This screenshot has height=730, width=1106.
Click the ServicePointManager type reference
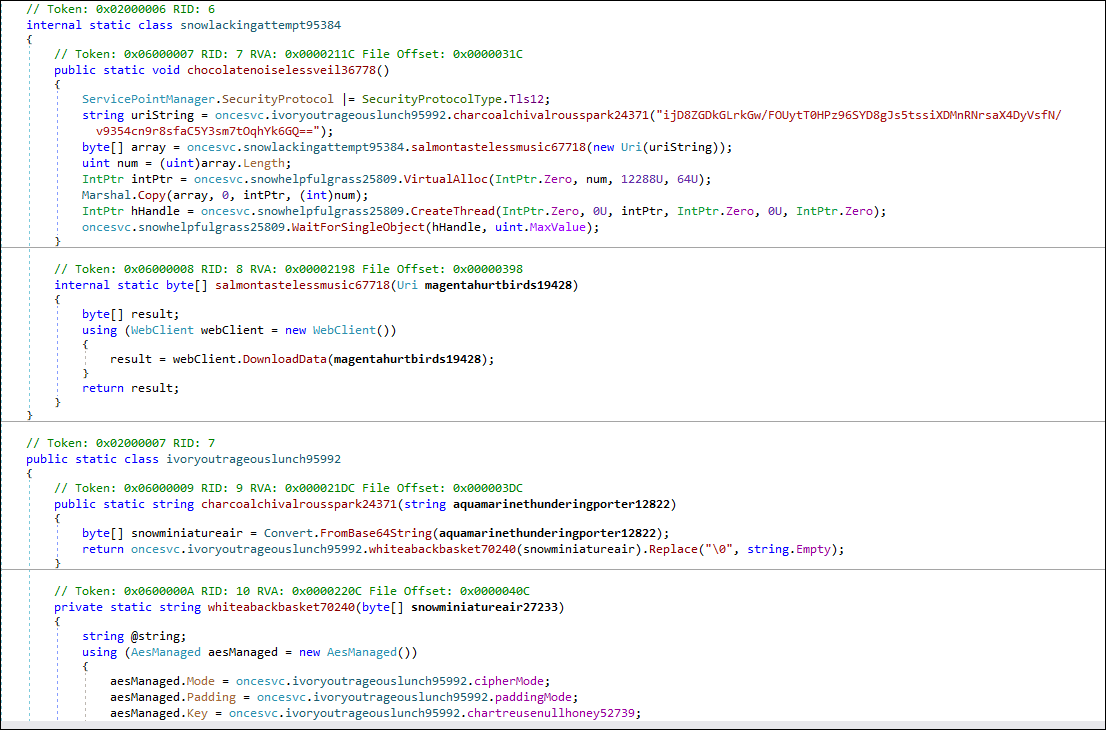pyautogui.click(x=148, y=99)
